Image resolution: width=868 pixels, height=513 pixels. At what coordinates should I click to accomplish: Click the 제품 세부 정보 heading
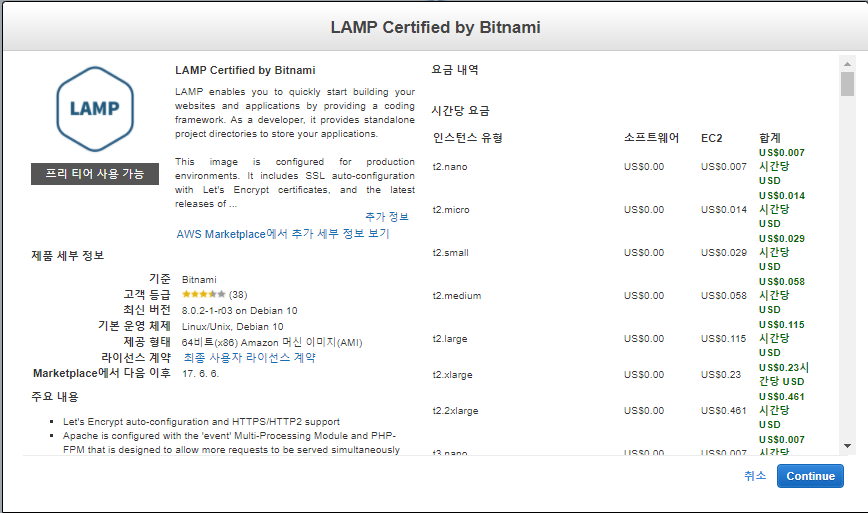(x=68, y=256)
